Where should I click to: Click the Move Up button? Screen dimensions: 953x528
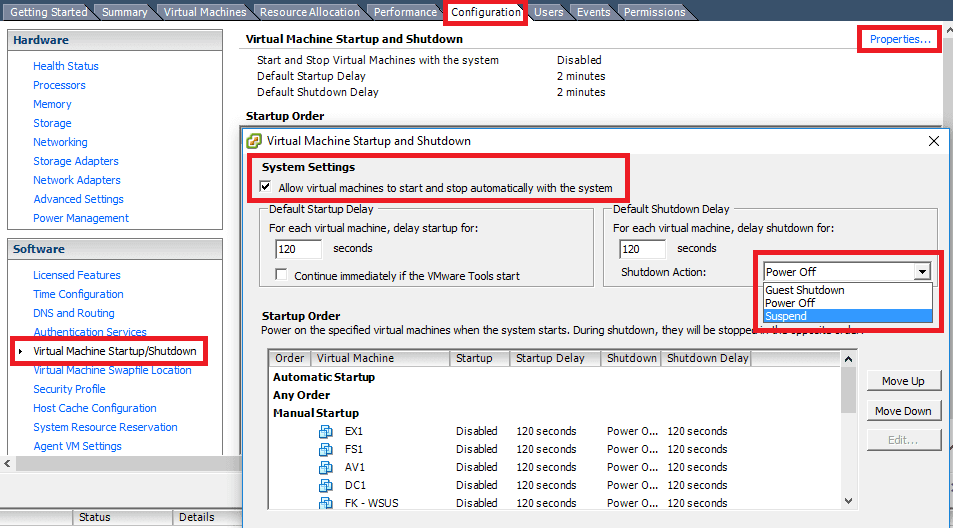pos(903,381)
